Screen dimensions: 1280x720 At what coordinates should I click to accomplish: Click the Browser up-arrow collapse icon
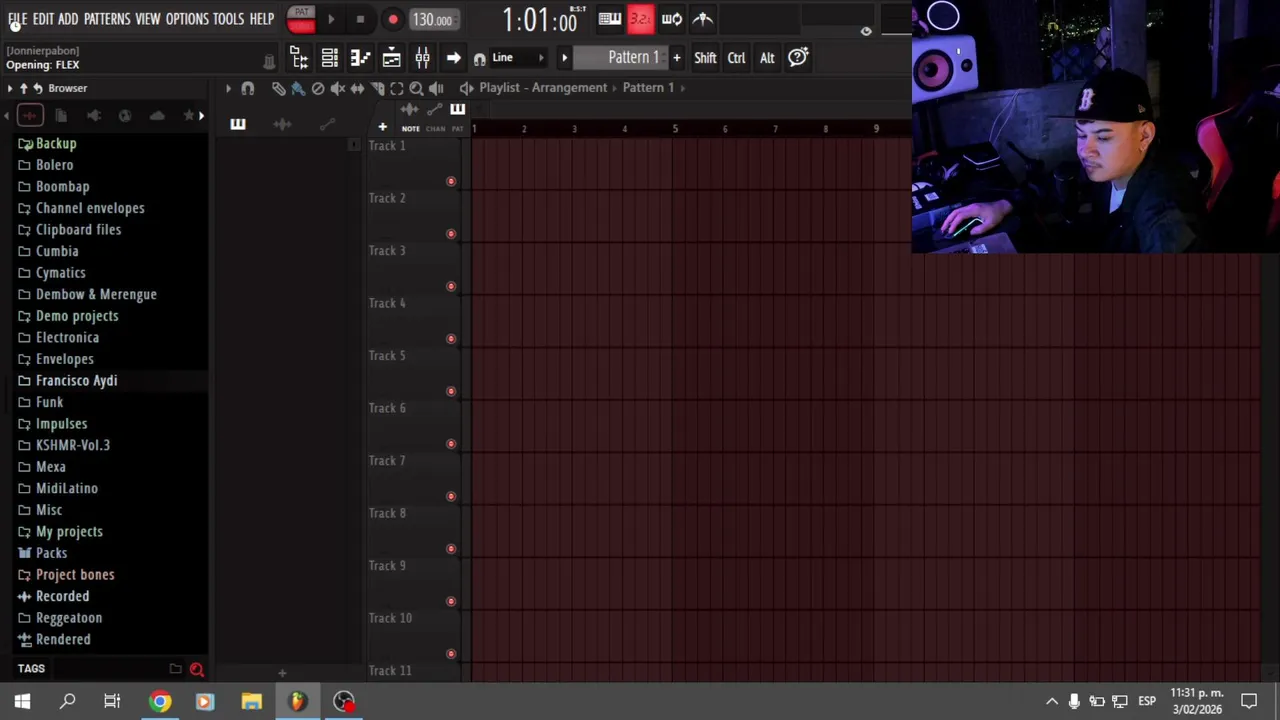[24, 88]
